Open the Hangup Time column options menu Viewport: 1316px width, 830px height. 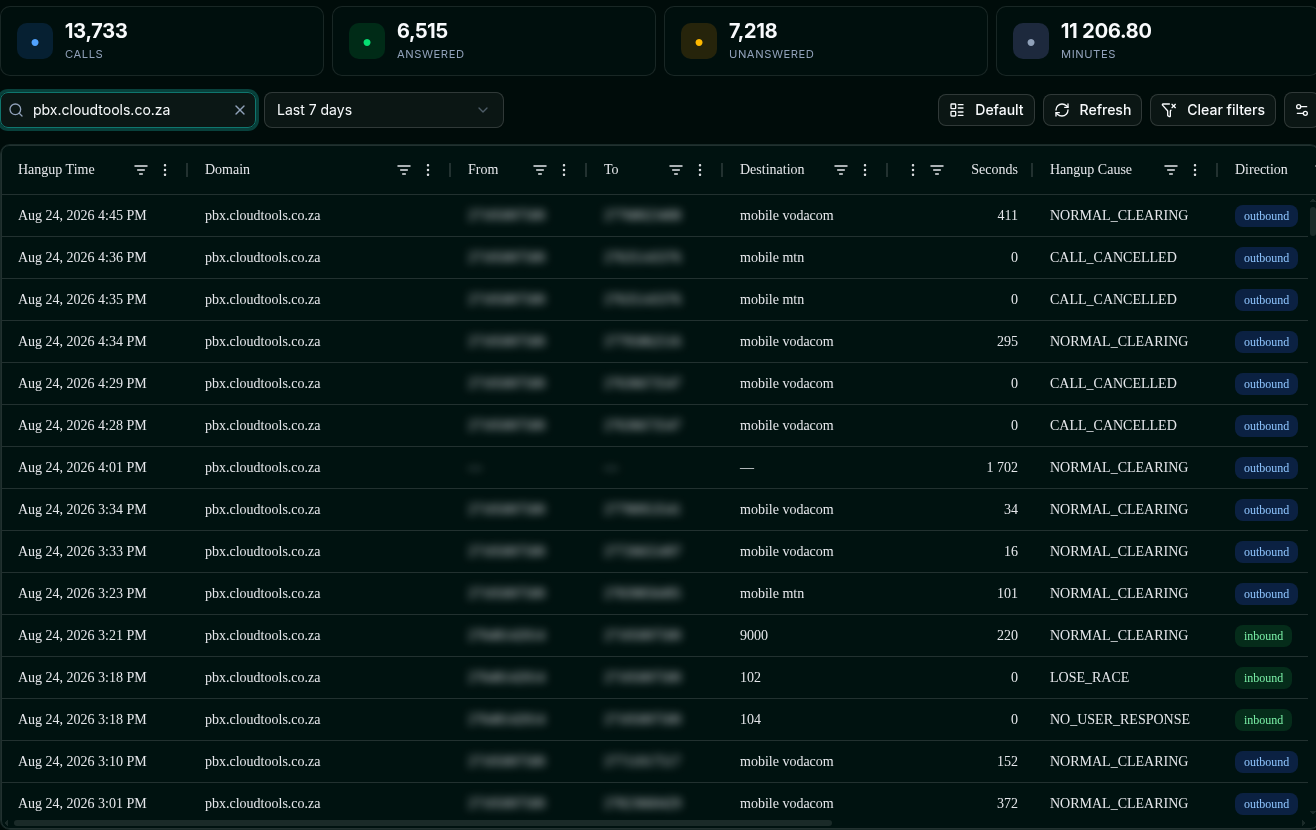(165, 170)
